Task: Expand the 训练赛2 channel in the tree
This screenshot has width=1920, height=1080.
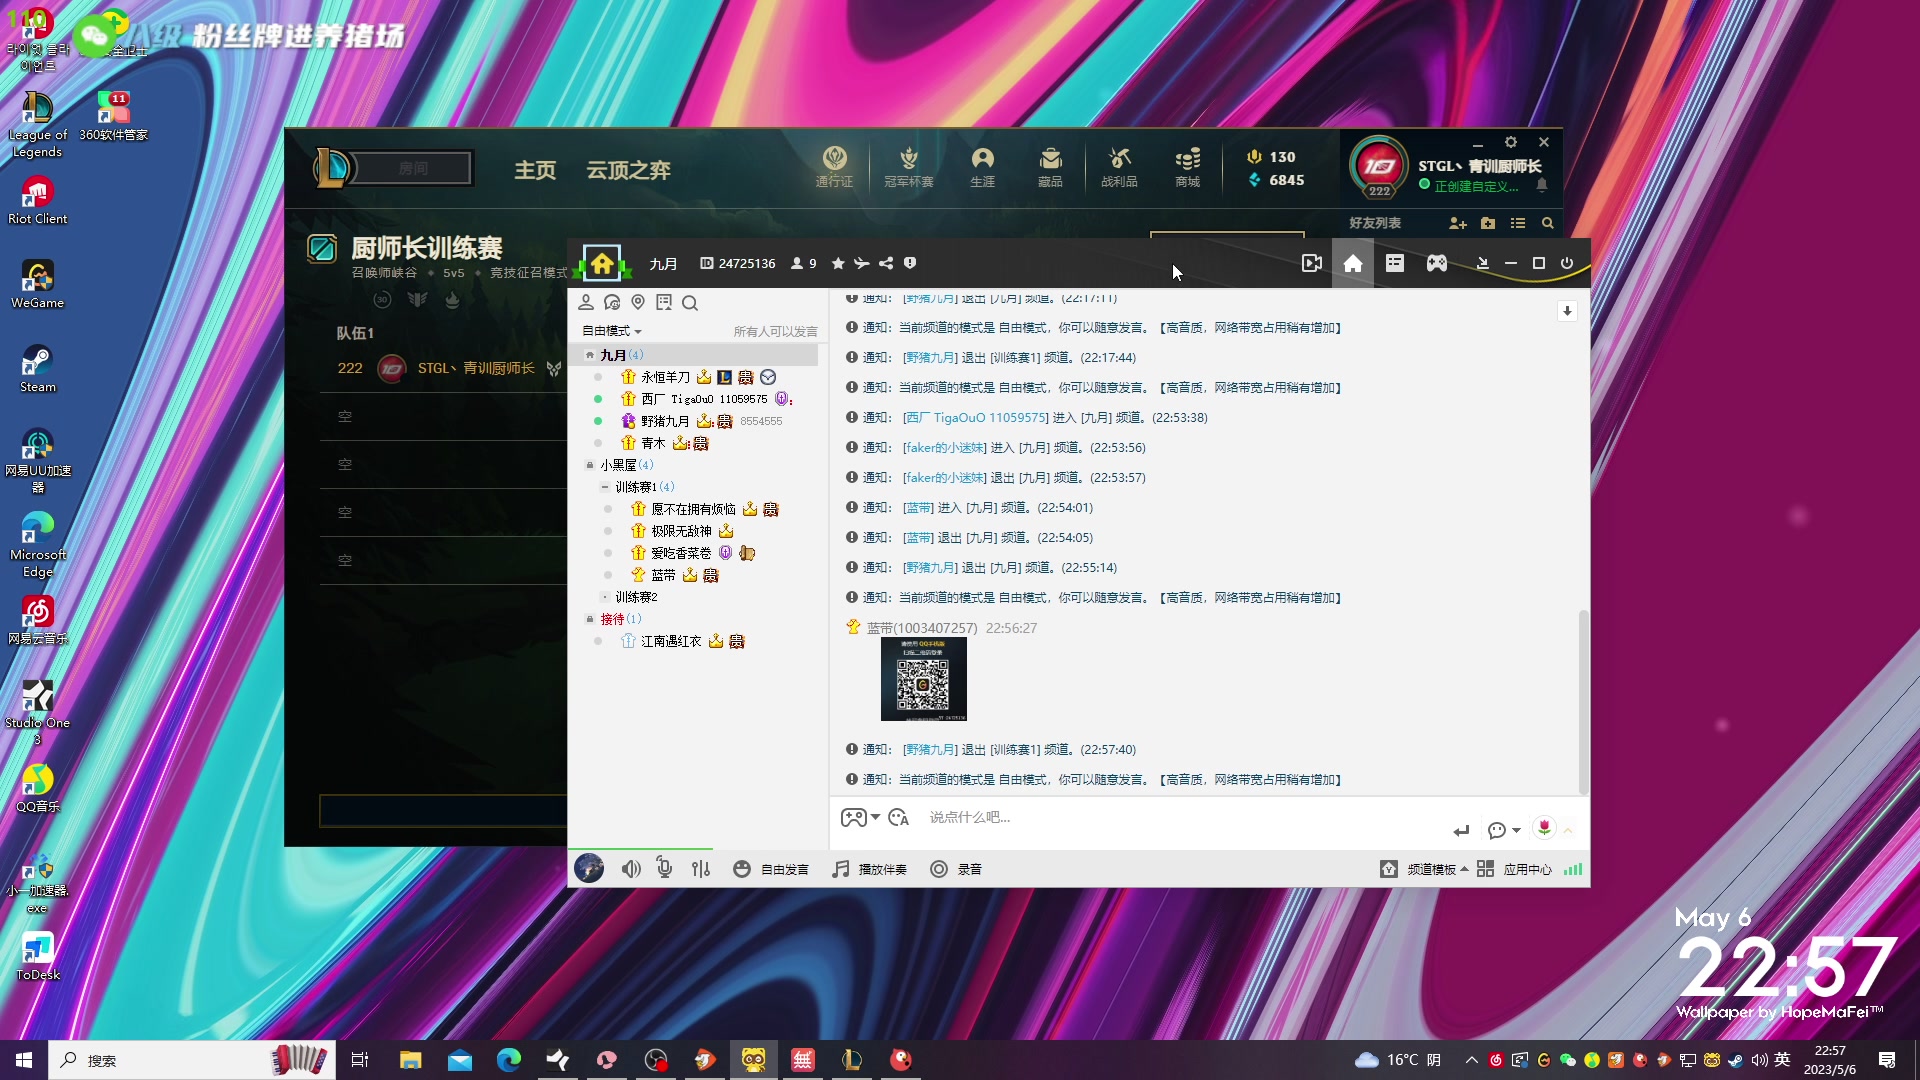Action: (x=604, y=596)
